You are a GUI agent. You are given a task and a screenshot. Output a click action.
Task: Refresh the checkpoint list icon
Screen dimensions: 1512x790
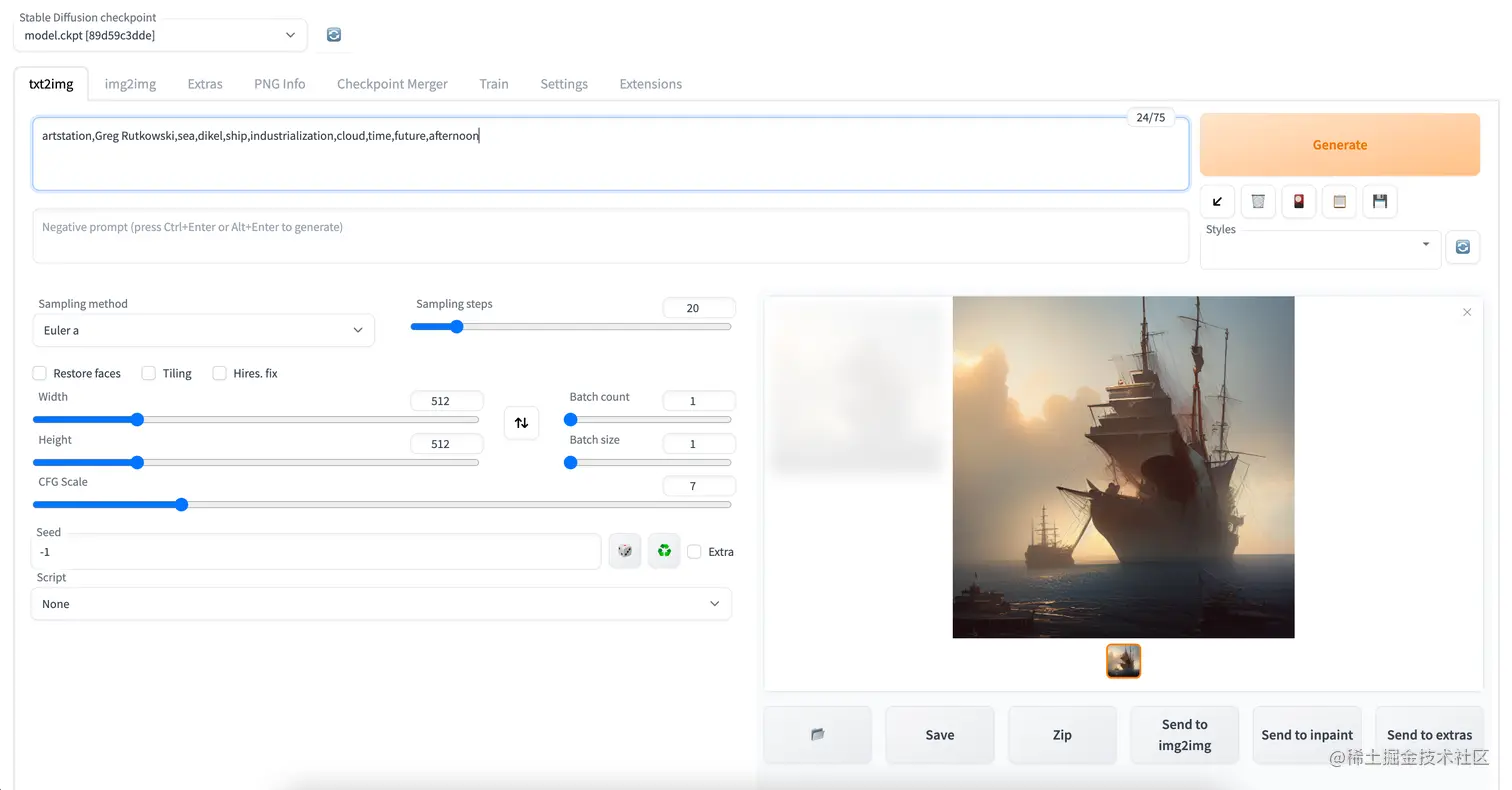pos(334,35)
